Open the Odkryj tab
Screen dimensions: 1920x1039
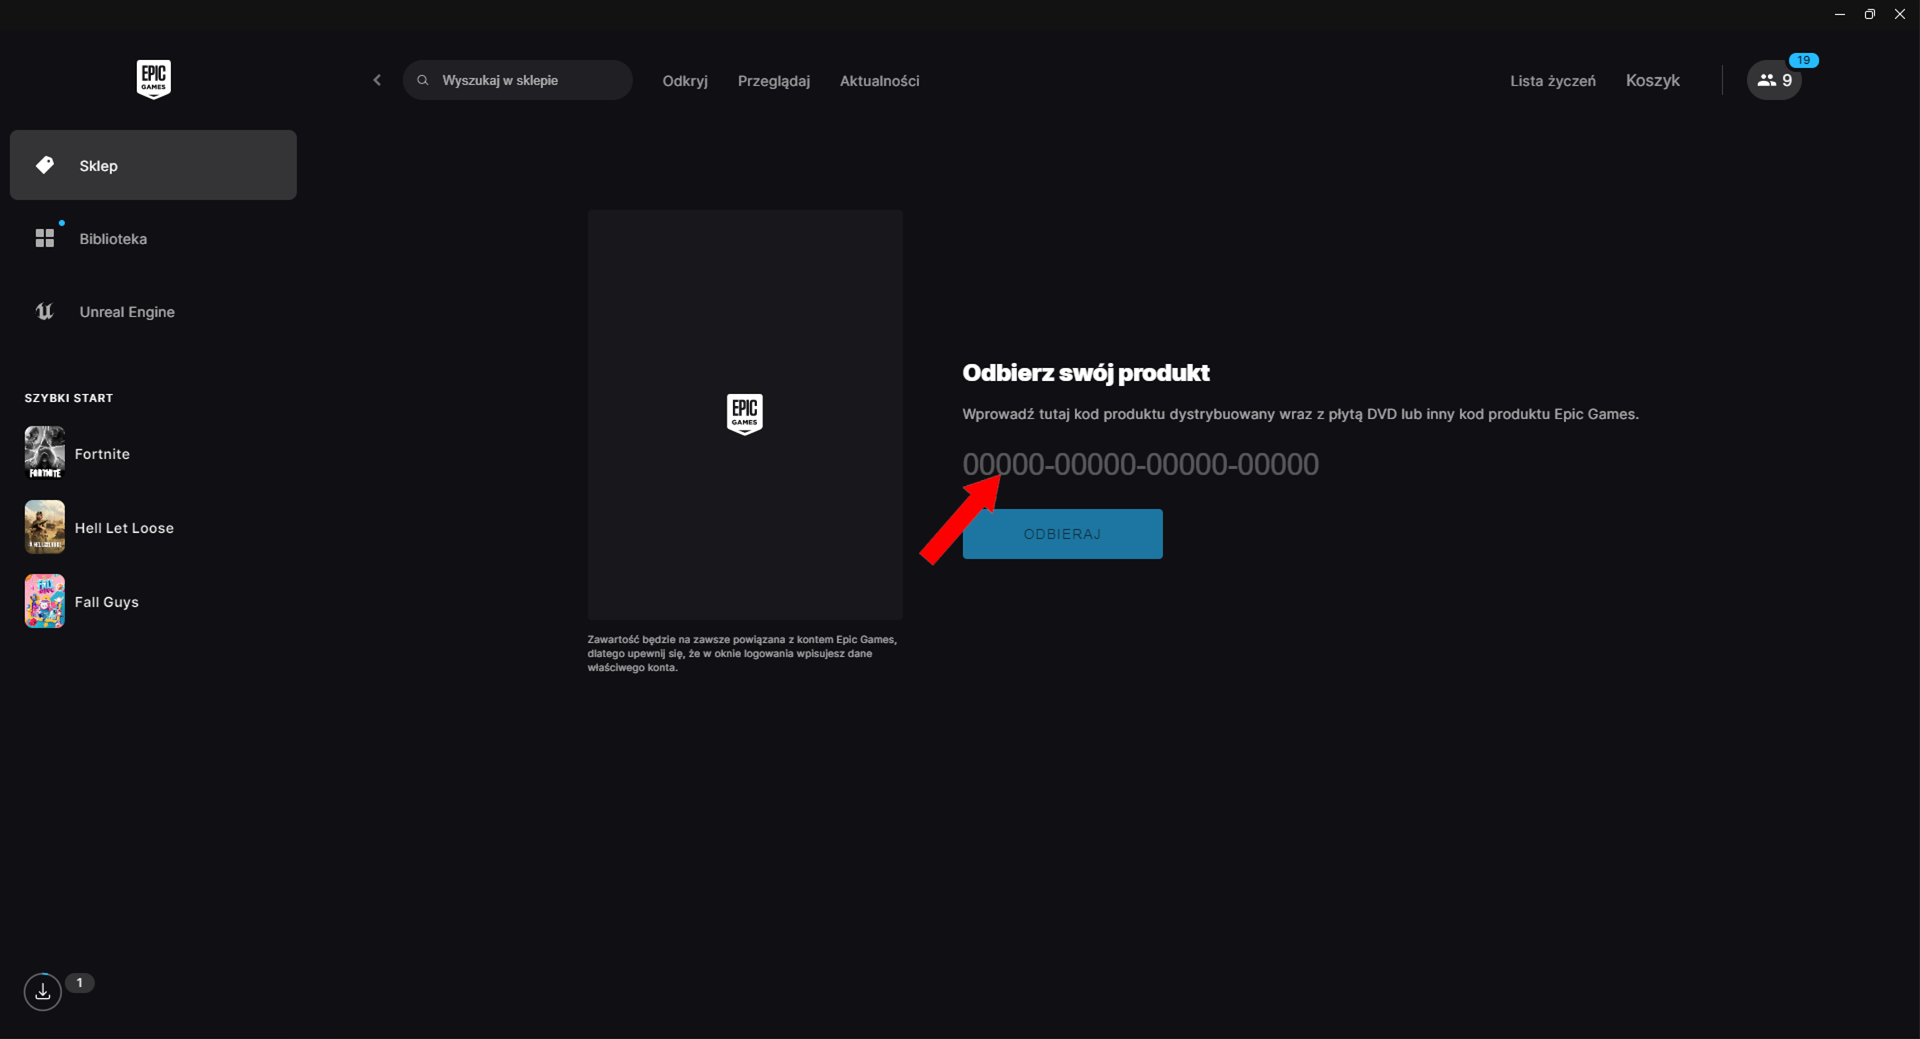tap(685, 81)
